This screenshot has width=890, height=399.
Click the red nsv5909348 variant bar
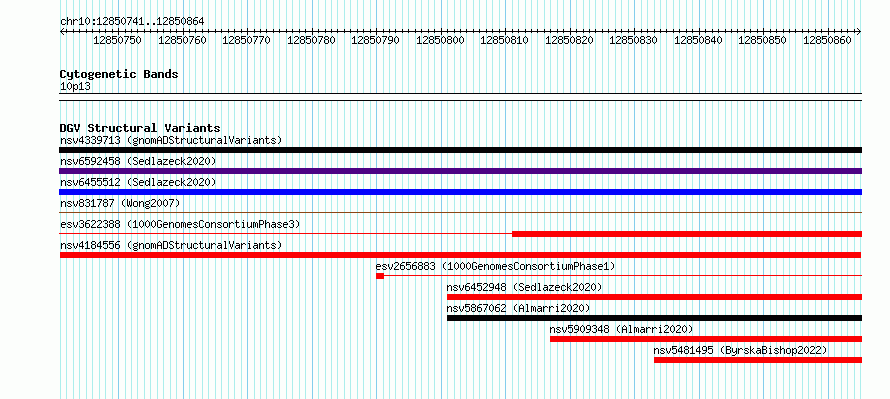(x=706, y=339)
